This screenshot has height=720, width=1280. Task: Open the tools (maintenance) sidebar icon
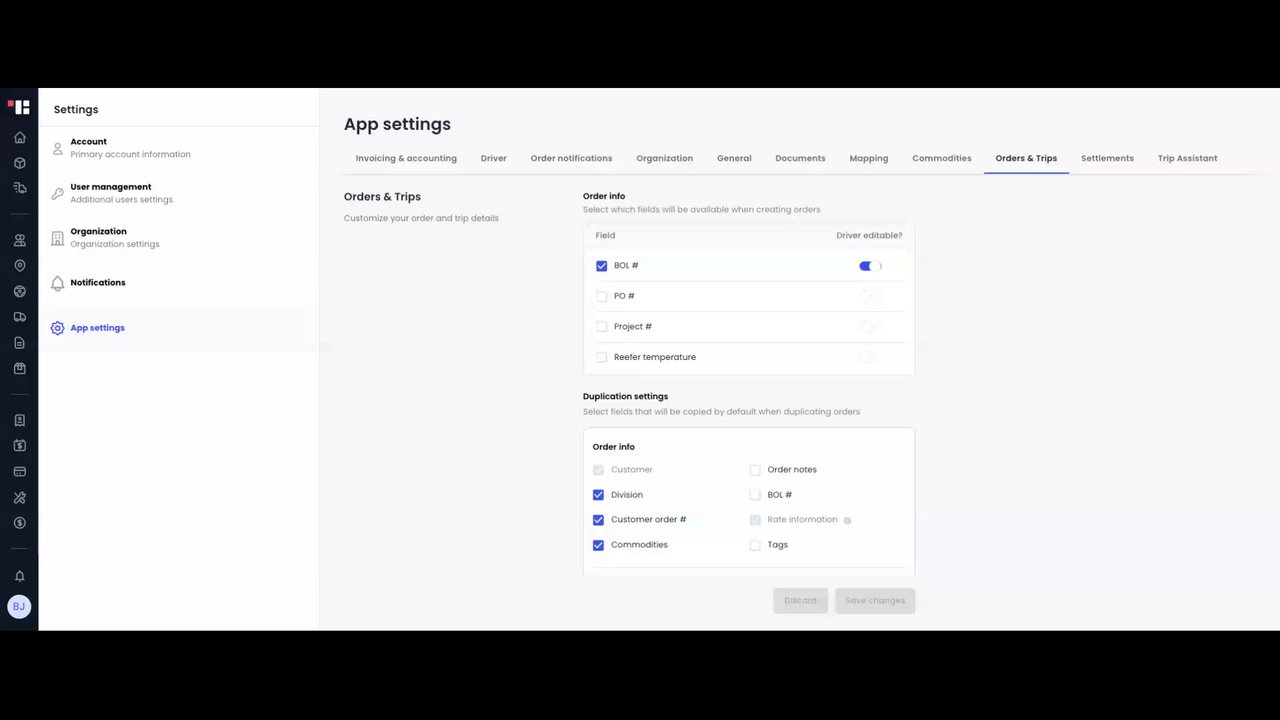[x=19, y=497]
